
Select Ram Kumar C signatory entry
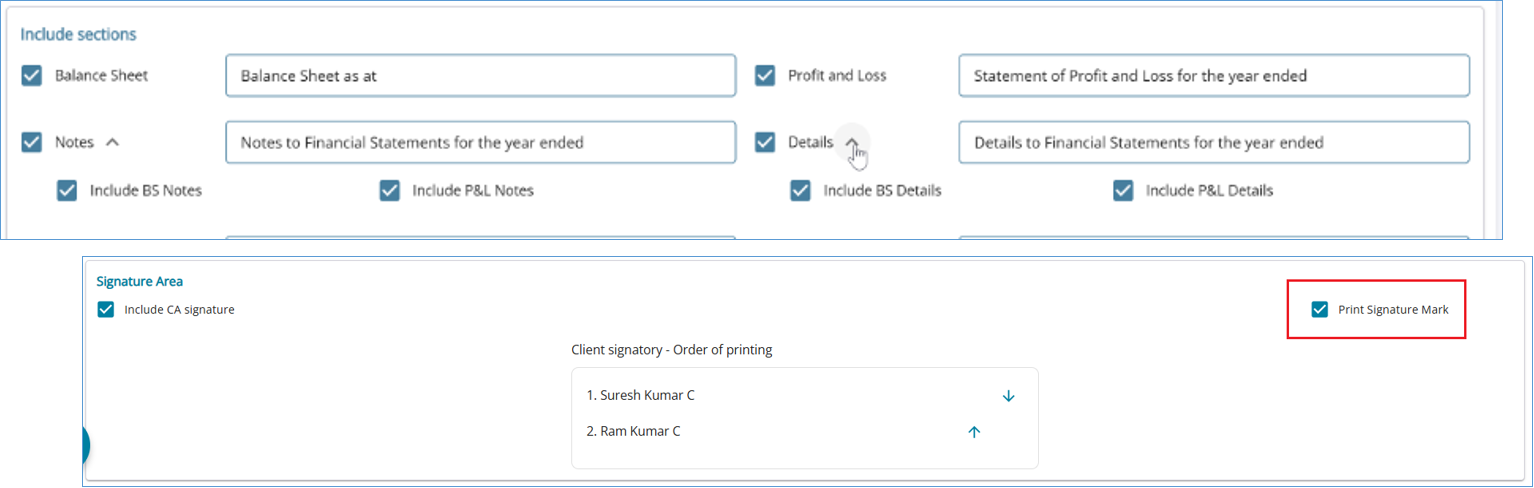pyautogui.click(x=633, y=432)
